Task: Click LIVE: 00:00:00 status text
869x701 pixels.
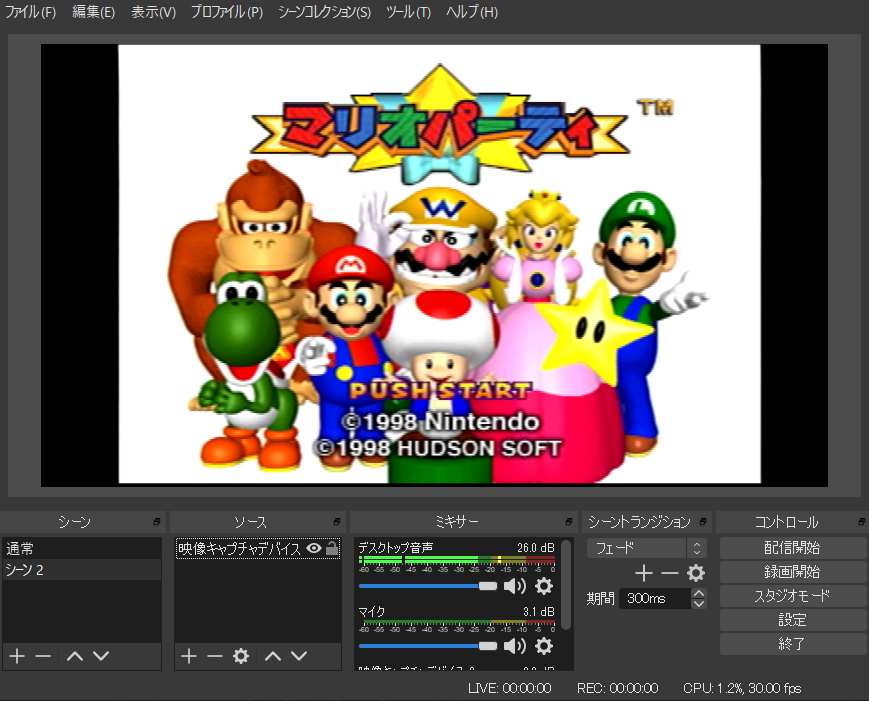Action: tap(509, 688)
